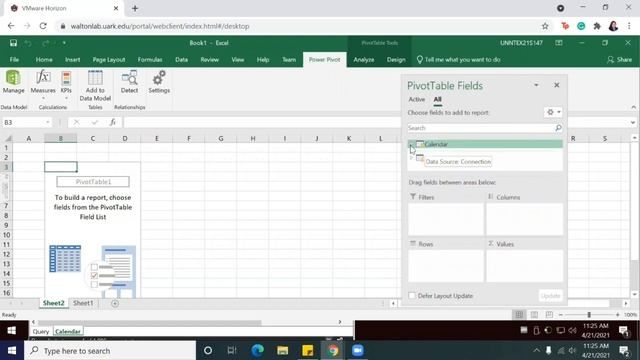Open the Cortana circle on taskbar
This screenshot has height=360, width=640.
208,351
